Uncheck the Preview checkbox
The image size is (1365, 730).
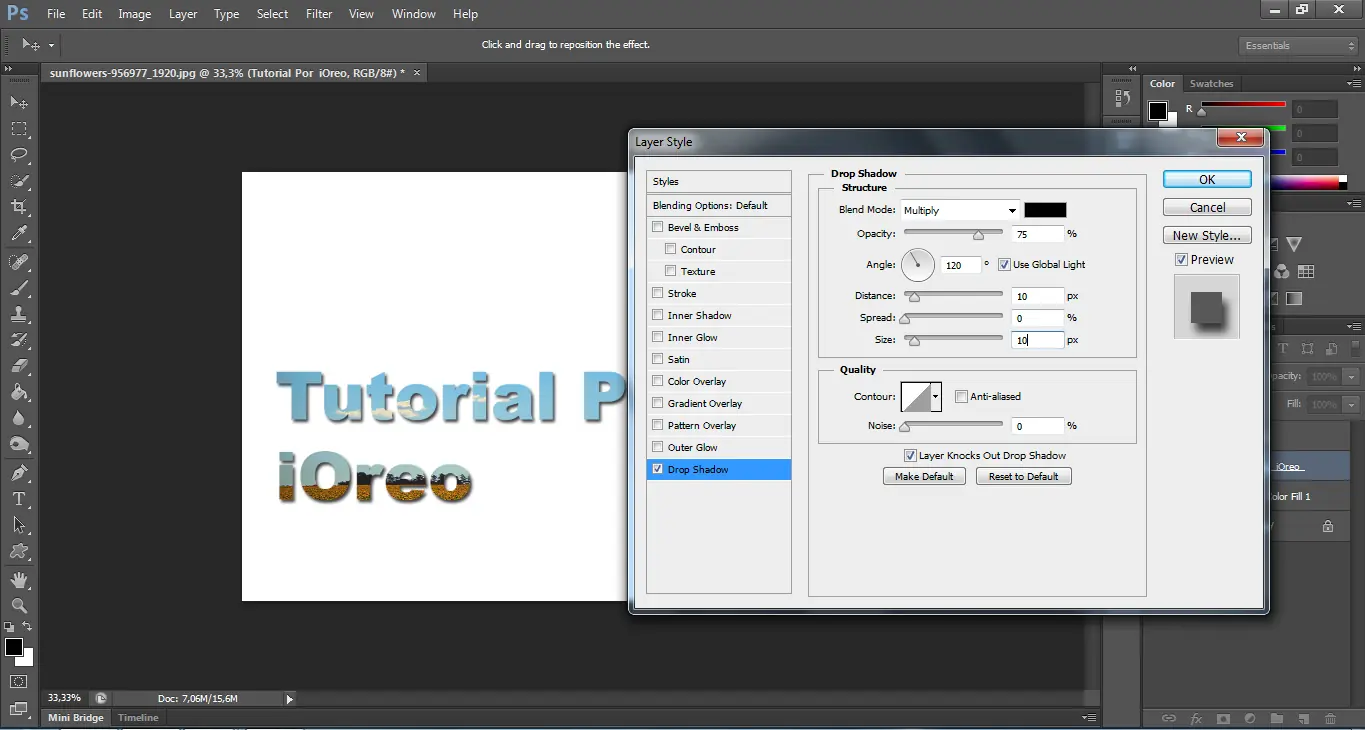click(x=1181, y=260)
